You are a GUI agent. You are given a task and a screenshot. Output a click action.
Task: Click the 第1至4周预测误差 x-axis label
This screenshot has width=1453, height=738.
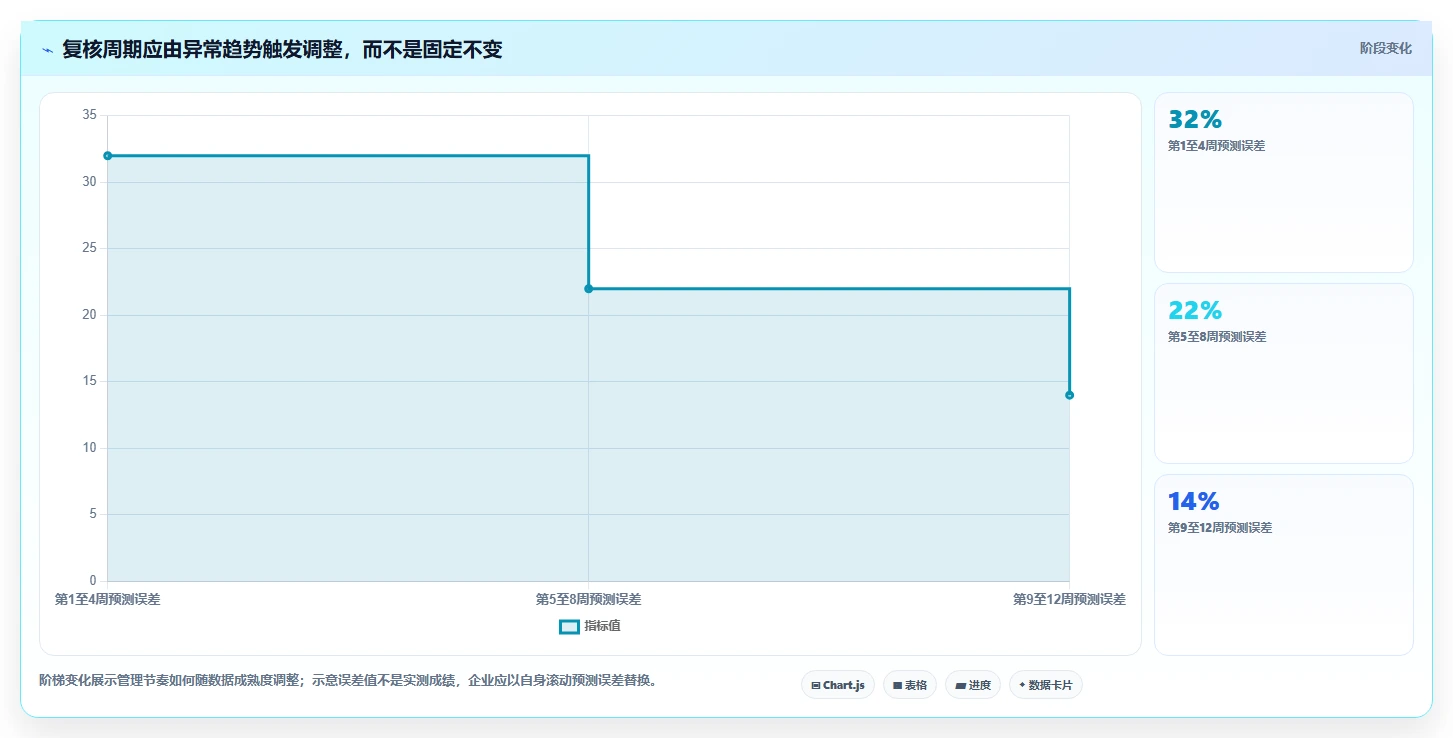(x=107, y=600)
